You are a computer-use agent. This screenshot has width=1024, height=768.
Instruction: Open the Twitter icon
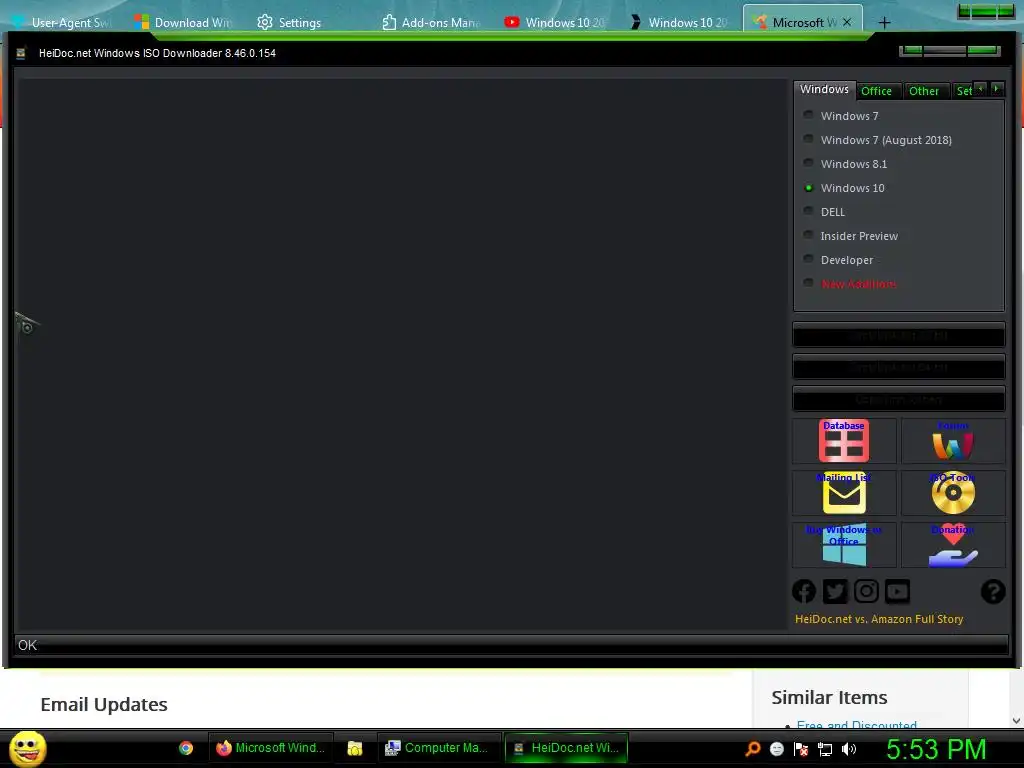point(835,592)
